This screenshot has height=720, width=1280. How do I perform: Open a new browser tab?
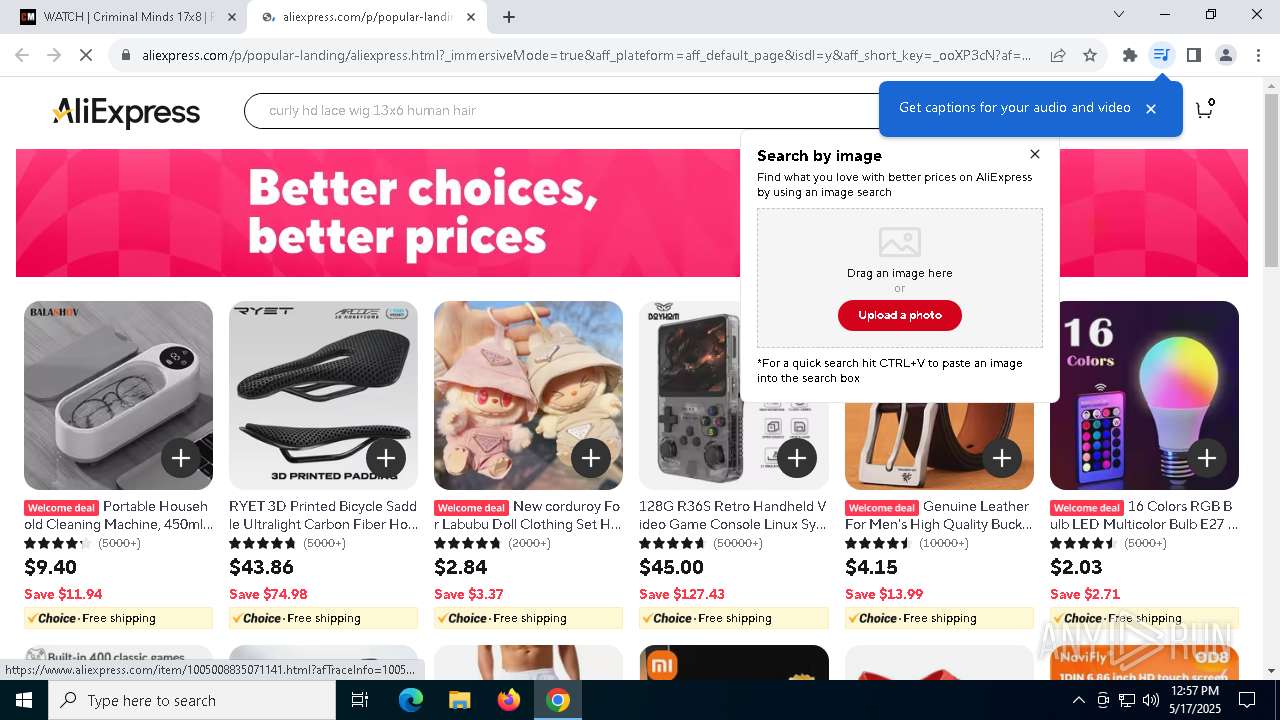(509, 17)
